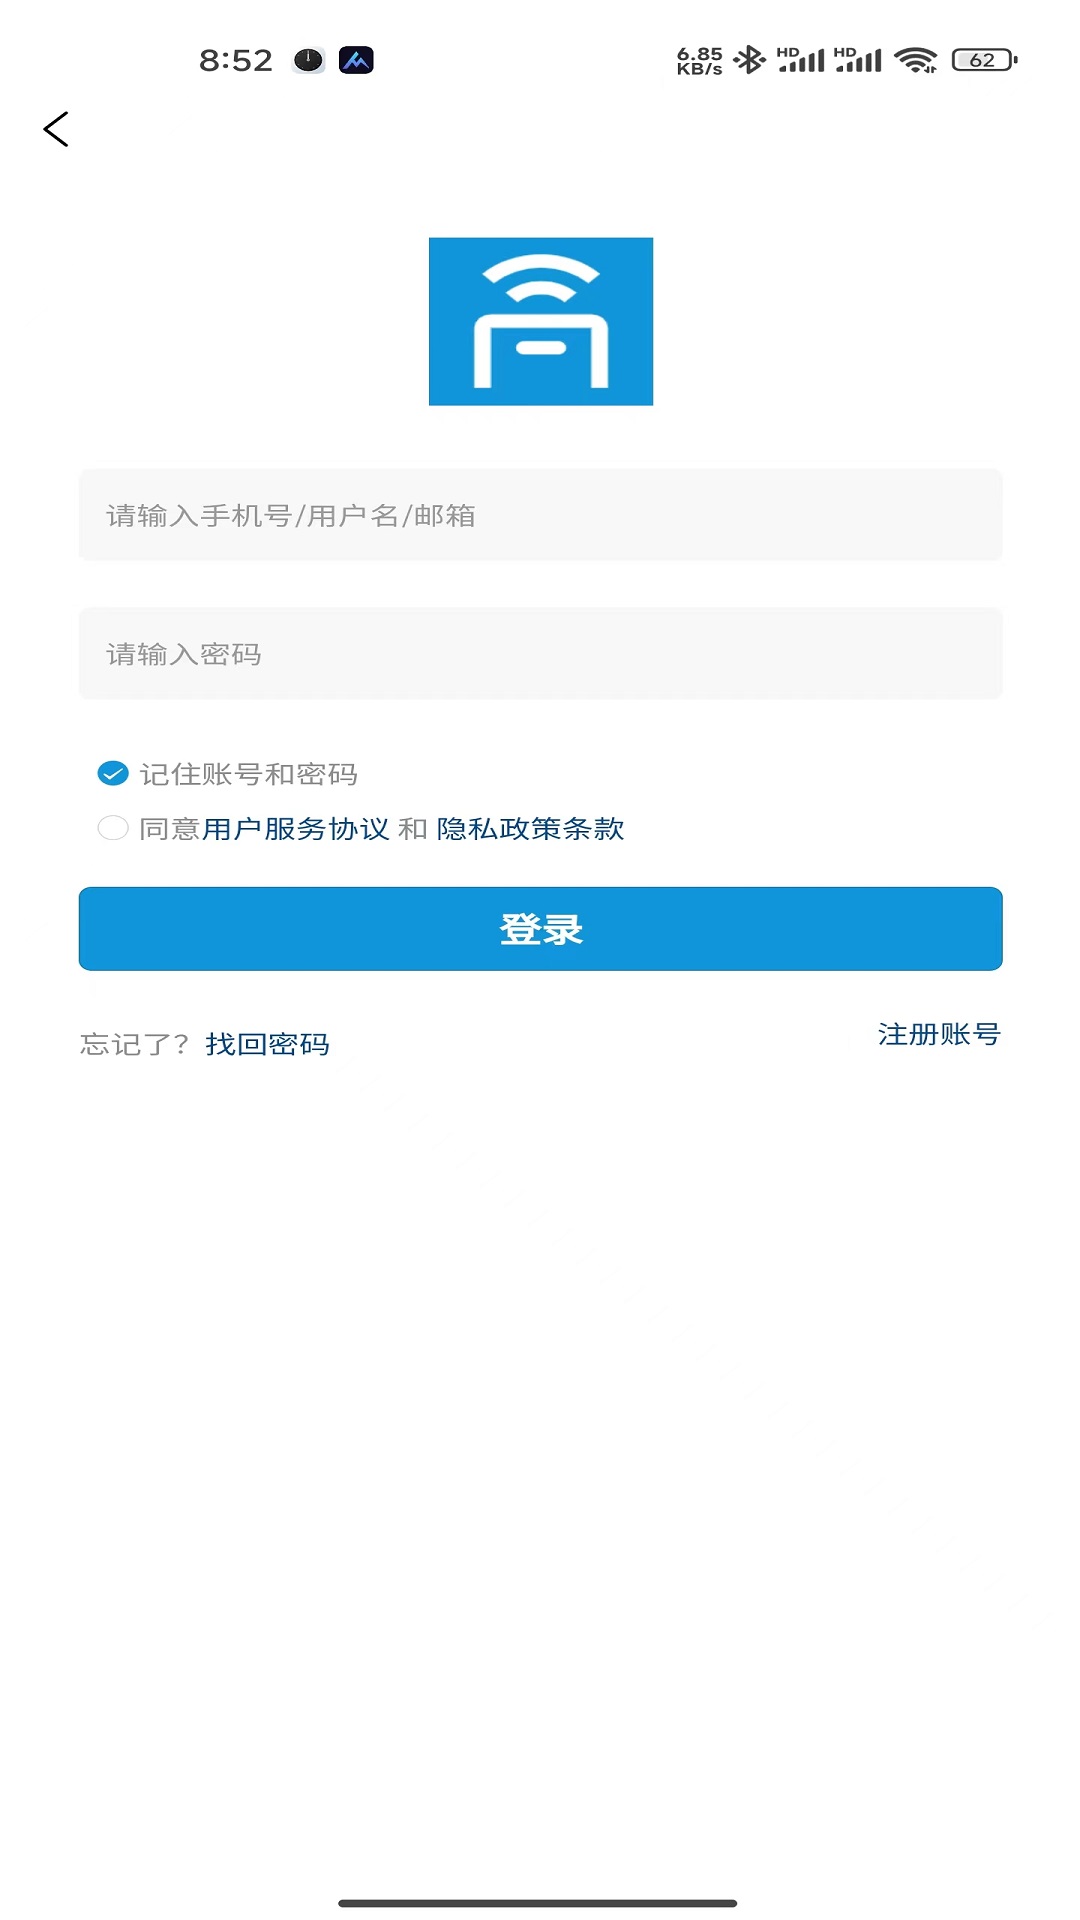Check the 同意 agreement checkbox

pyautogui.click(x=113, y=828)
